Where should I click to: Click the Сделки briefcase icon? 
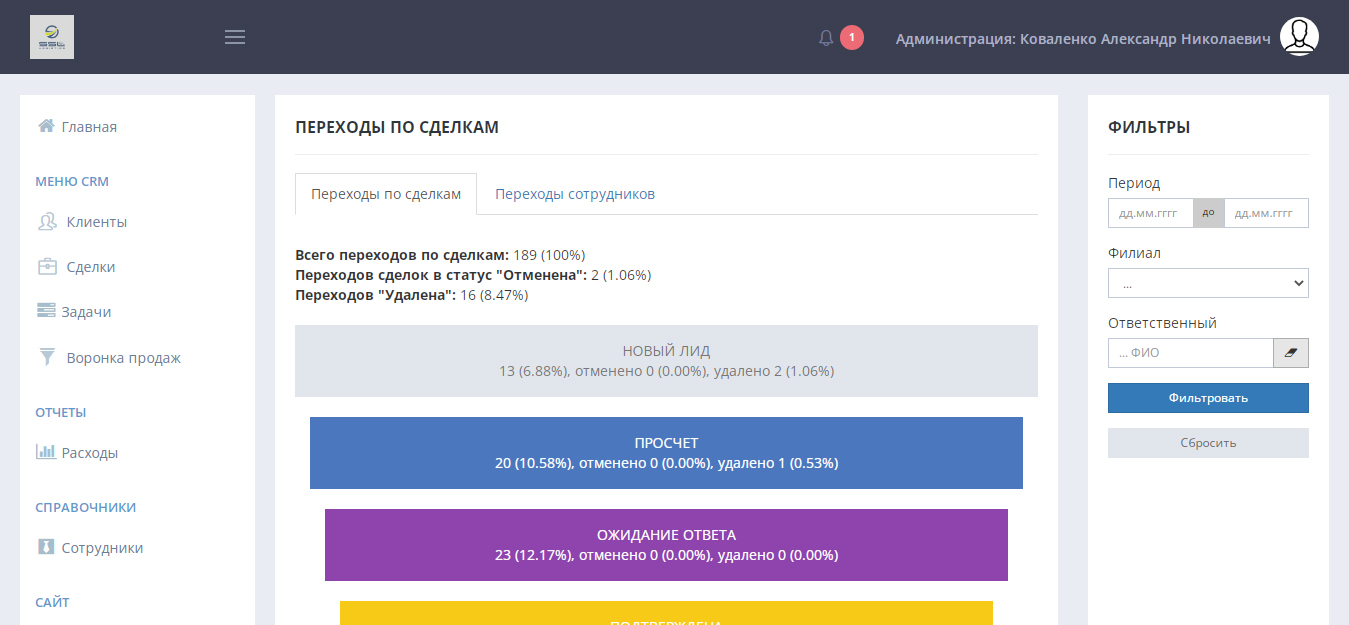[46, 267]
